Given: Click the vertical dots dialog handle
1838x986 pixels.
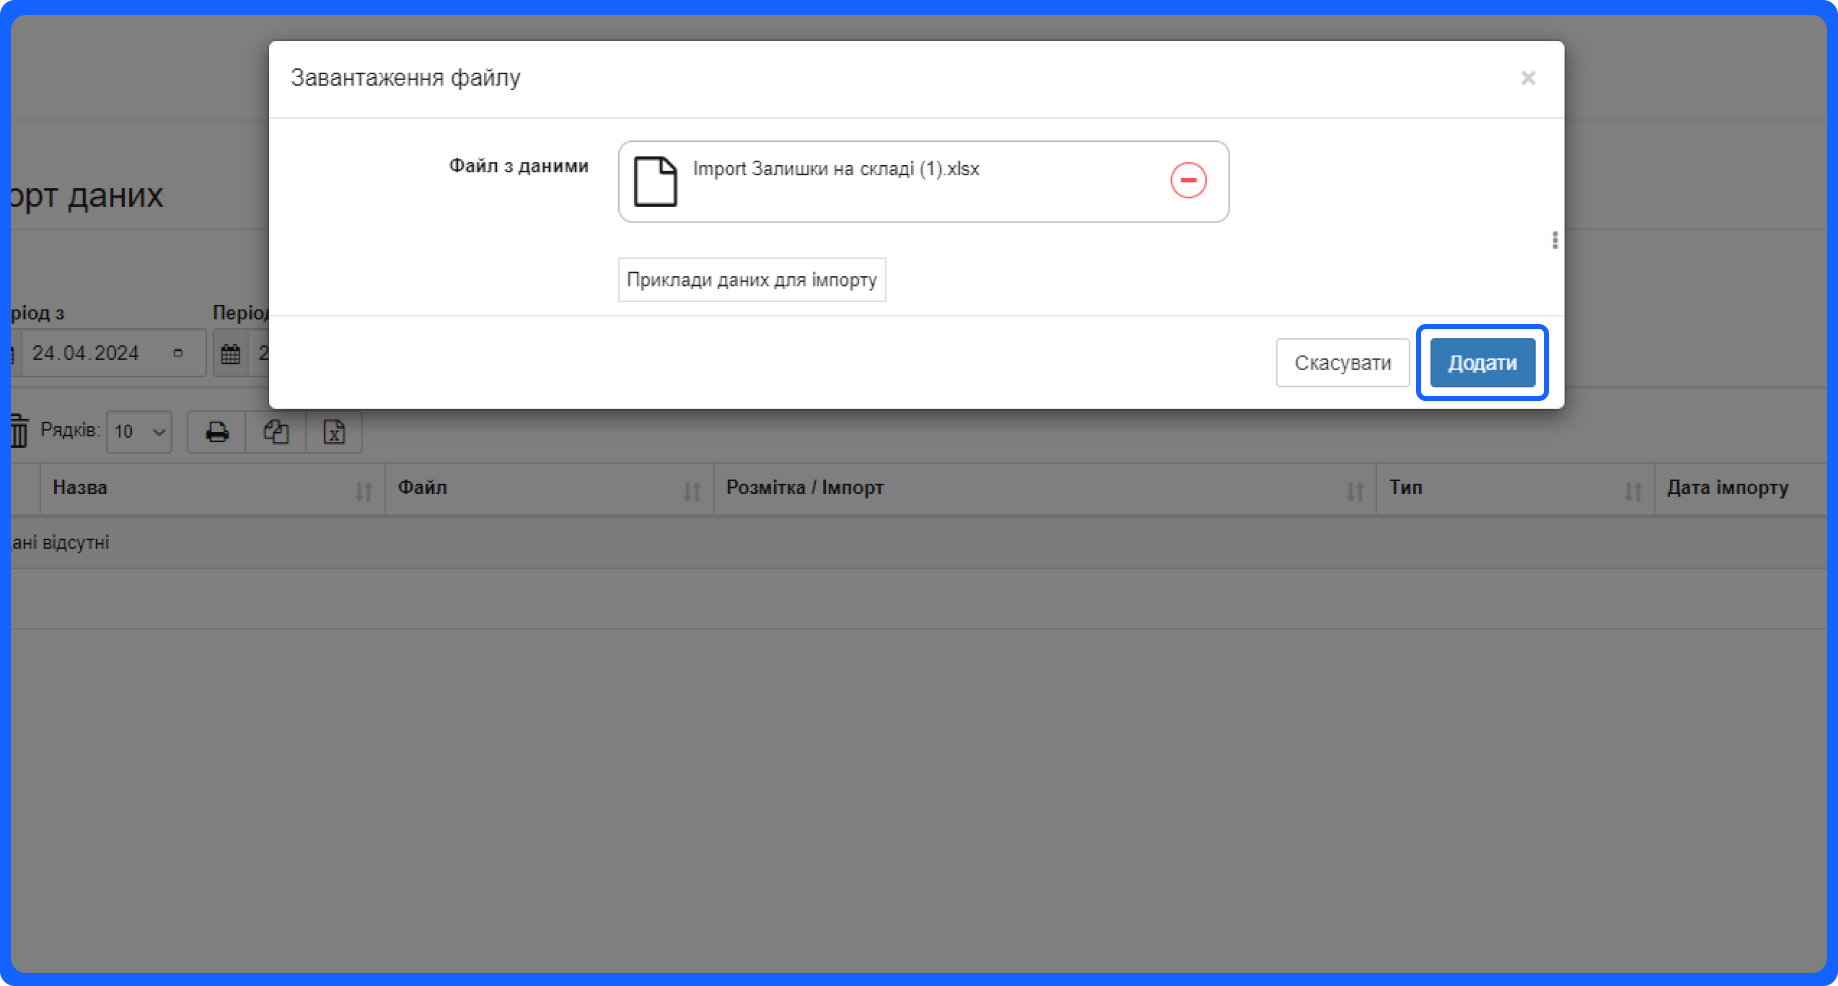Looking at the screenshot, I should pyautogui.click(x=1554, y=240).
